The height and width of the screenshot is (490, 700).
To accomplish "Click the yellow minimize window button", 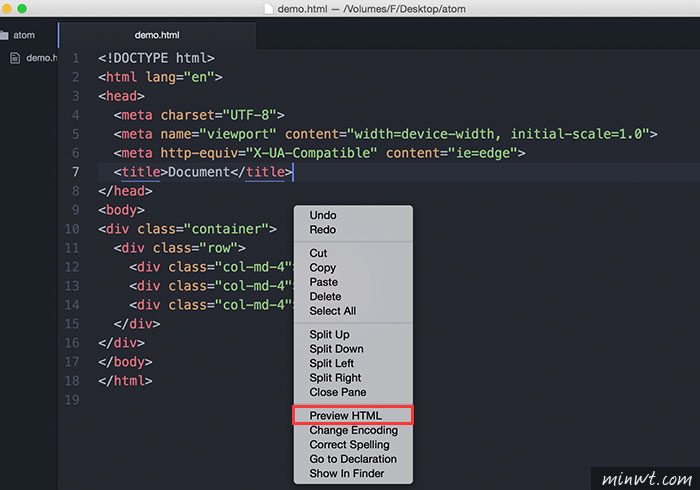I will [6, 8].
